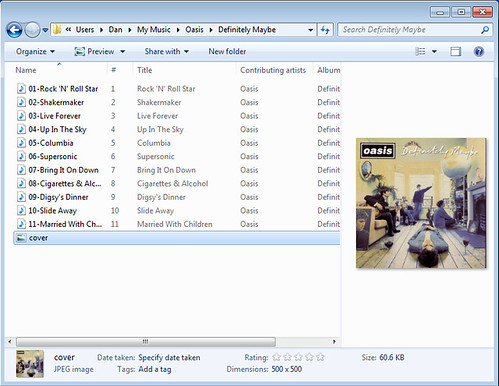The image size is (499, 386).
Task: Click the cover album art preview image
Action: (421, 203)
